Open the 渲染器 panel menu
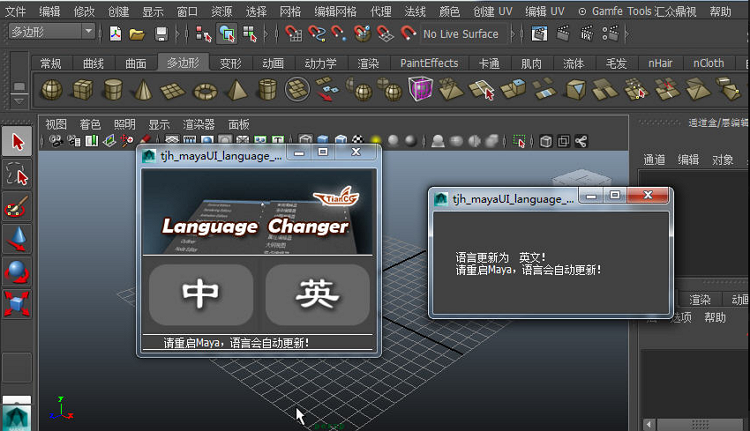This screenshot has height=431, width=750. 199,124
